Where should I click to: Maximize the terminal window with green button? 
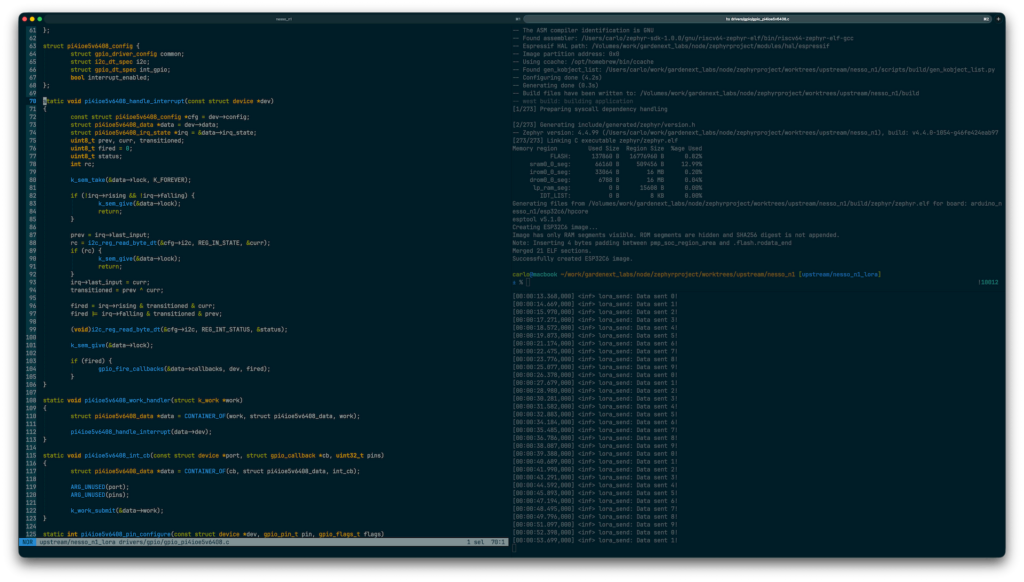click(x=40, y=19)
